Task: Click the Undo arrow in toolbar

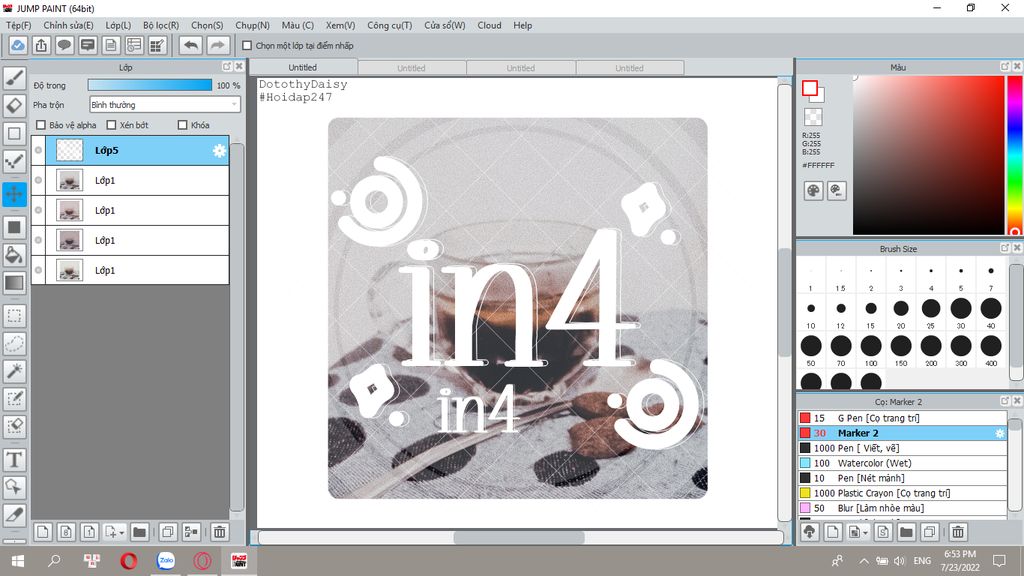Action: [x=191, y=45]
